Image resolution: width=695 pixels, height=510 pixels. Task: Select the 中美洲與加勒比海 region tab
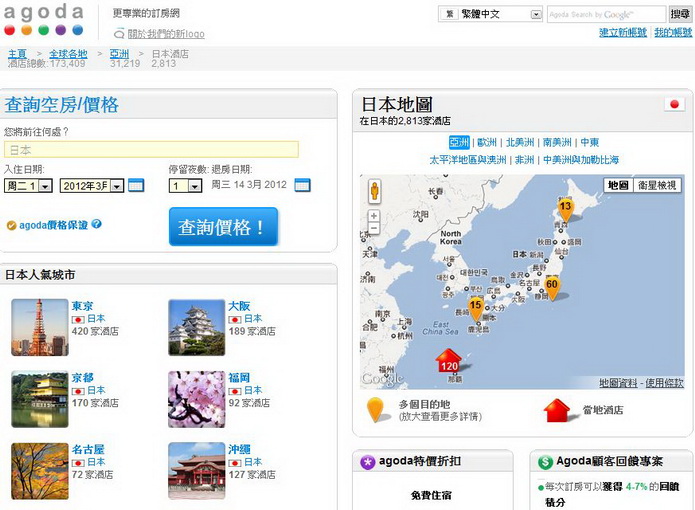coord(581,160)
